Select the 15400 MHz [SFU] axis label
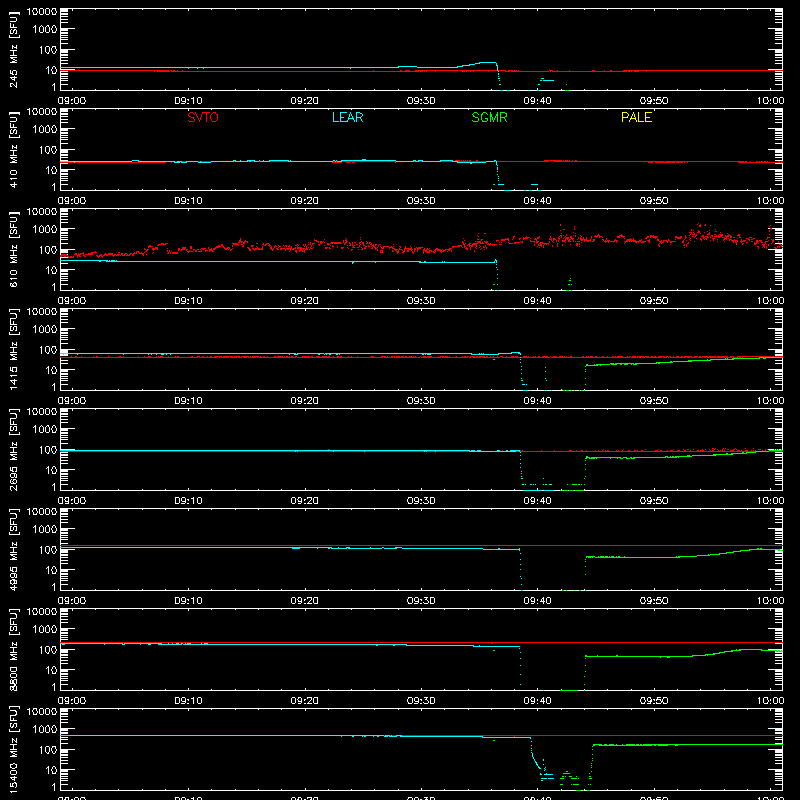Viewport: 800px width, 800px height. click(13, 750)
